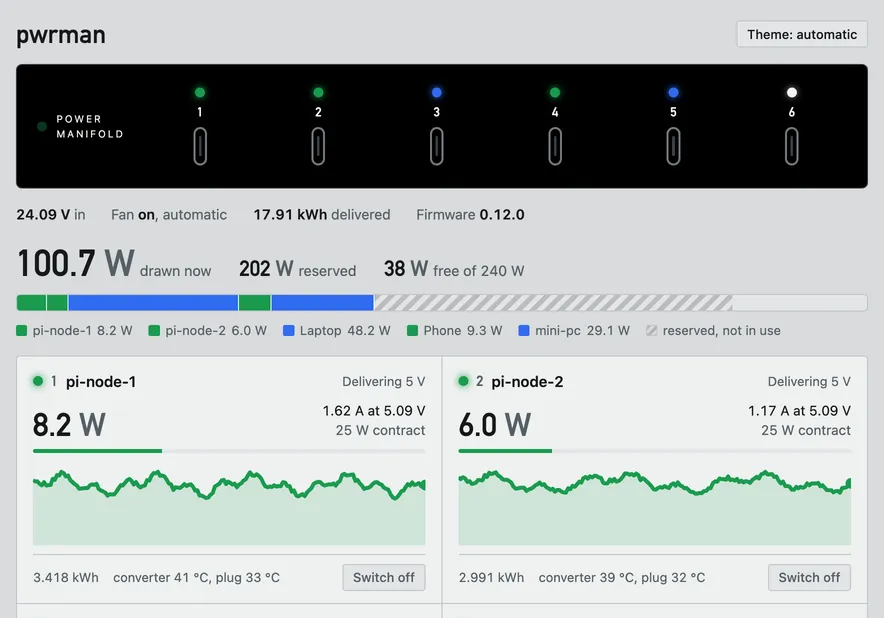Click the green LED above port 4
Viewport: 884px width, 618px height.
coord(555,92)
